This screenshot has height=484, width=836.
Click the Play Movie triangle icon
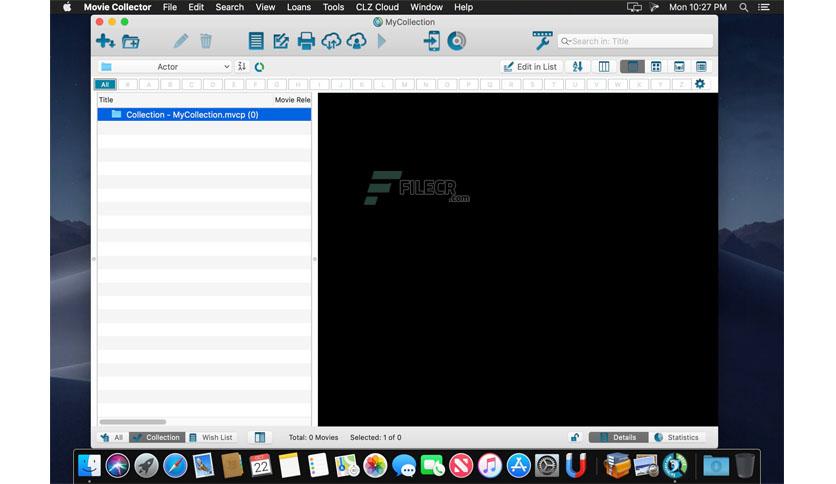(381, 41)
